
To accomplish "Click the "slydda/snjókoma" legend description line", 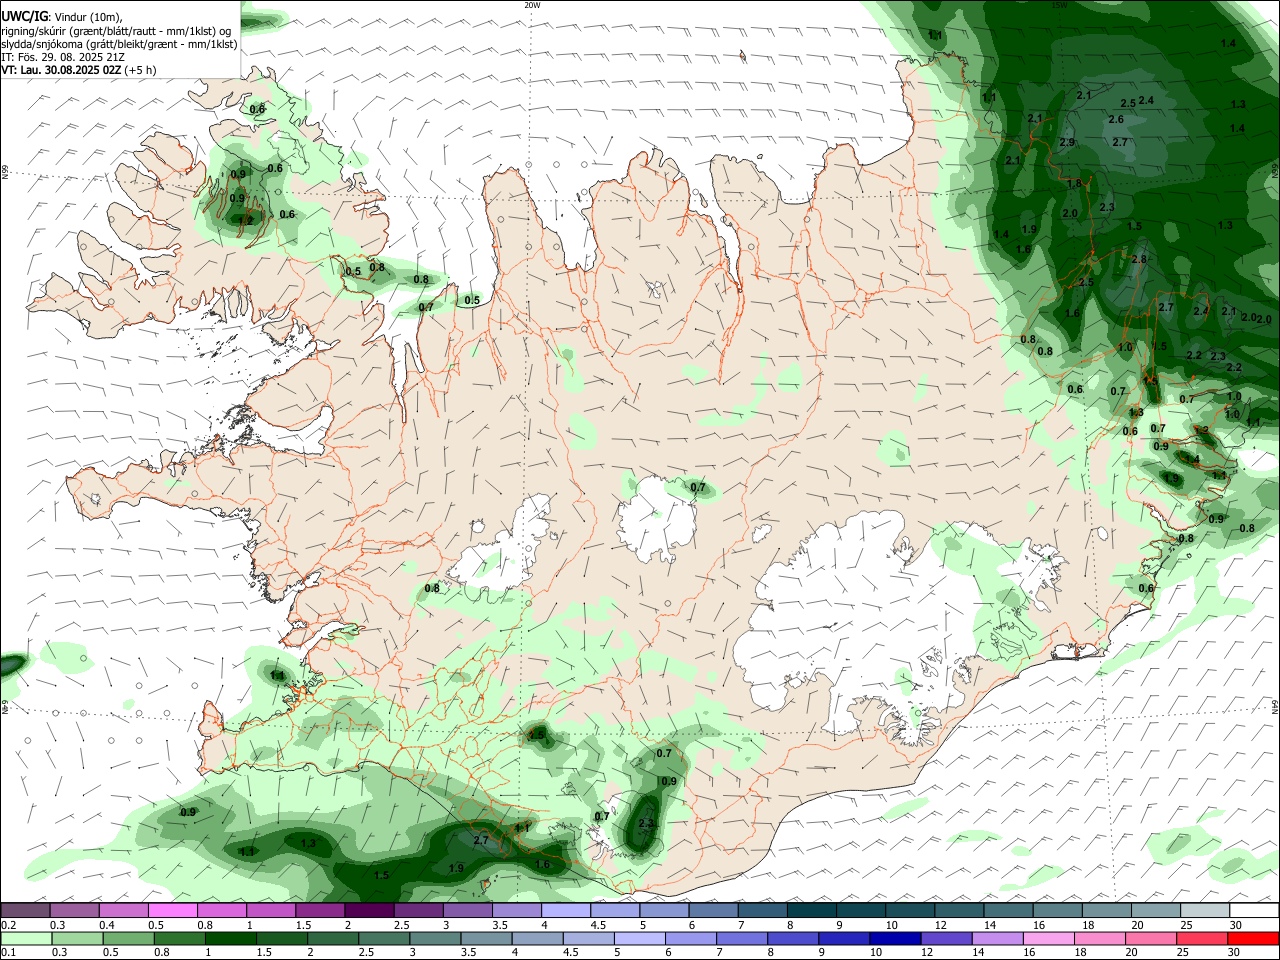I will coord(119,44).
